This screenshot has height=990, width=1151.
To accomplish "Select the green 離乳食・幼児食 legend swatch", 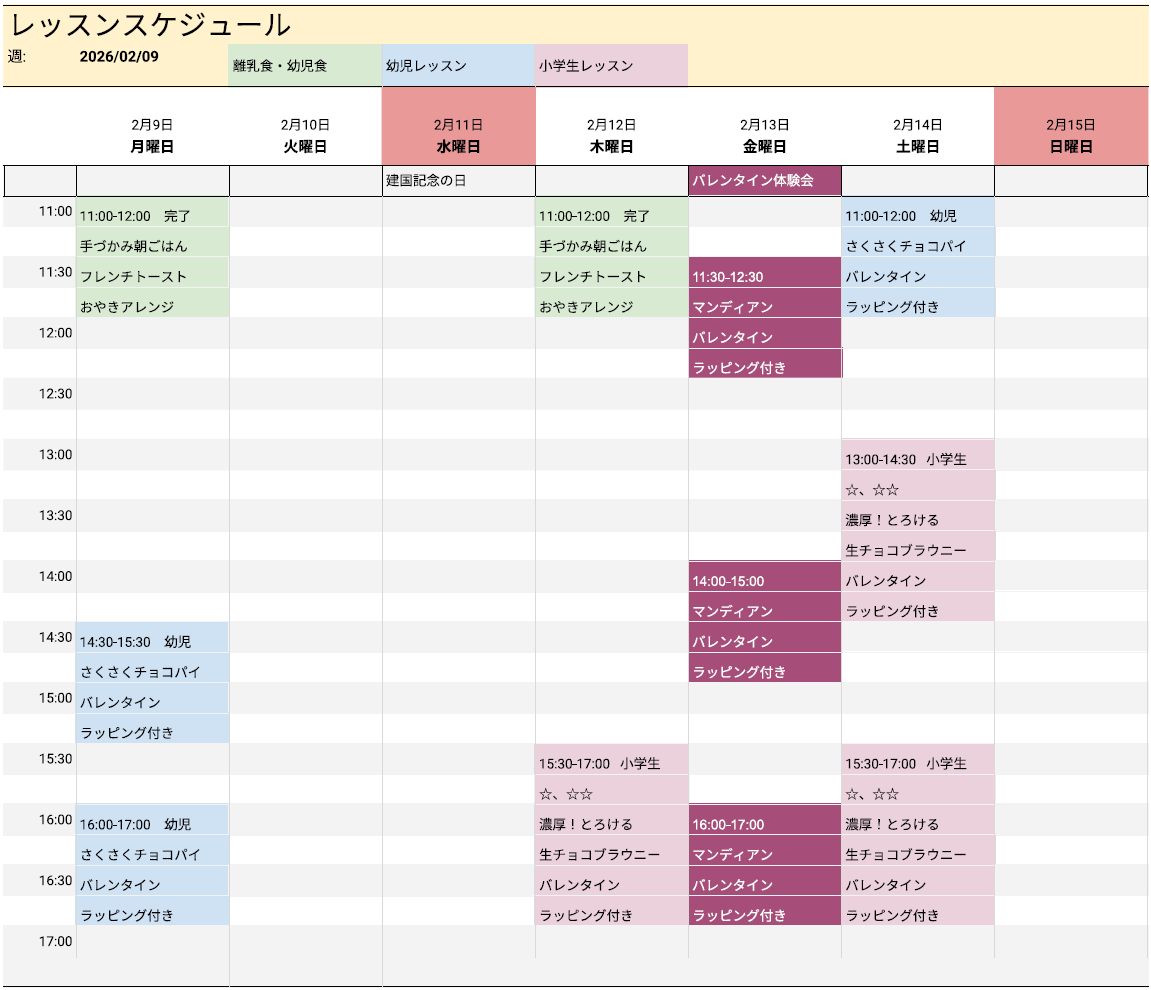I will [x=305, y=66].
